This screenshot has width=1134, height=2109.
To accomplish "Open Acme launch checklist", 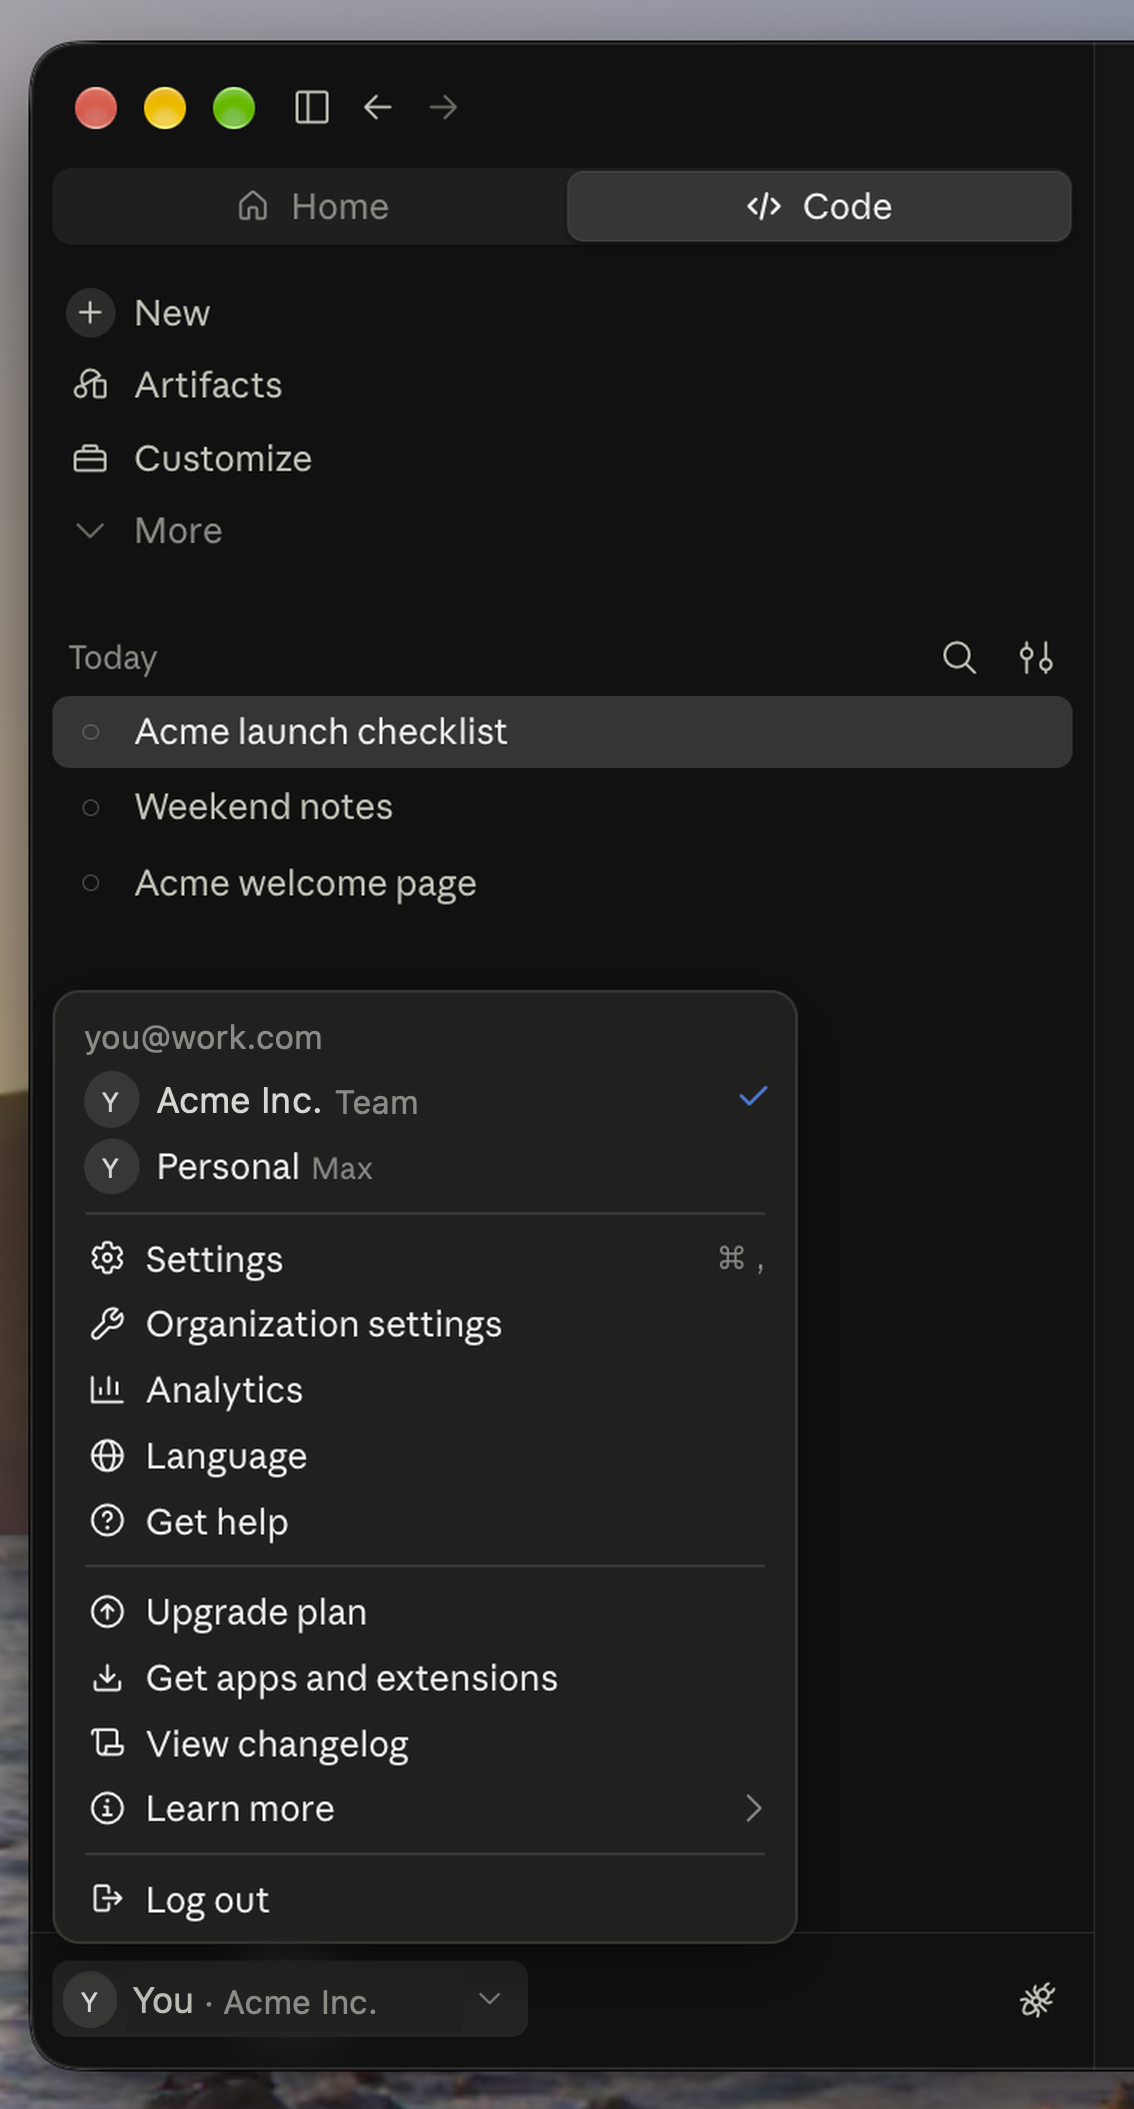I will [x=562, y=732].
